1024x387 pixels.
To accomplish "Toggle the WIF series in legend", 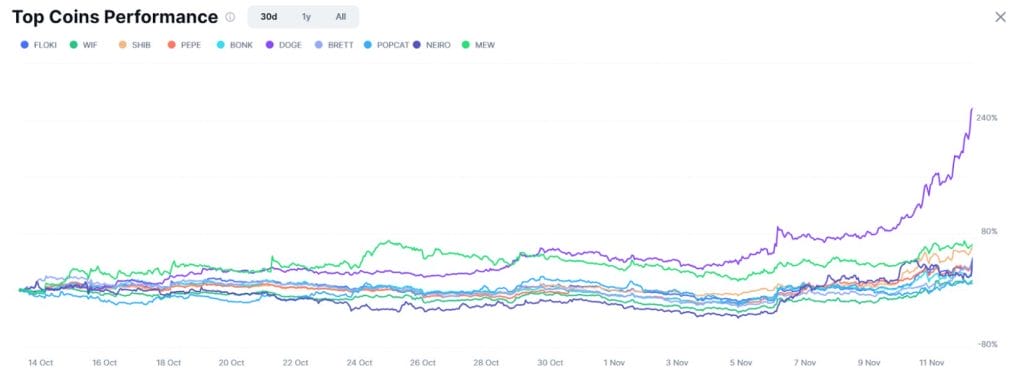I will pyautogui.click(x=83, y=45).
